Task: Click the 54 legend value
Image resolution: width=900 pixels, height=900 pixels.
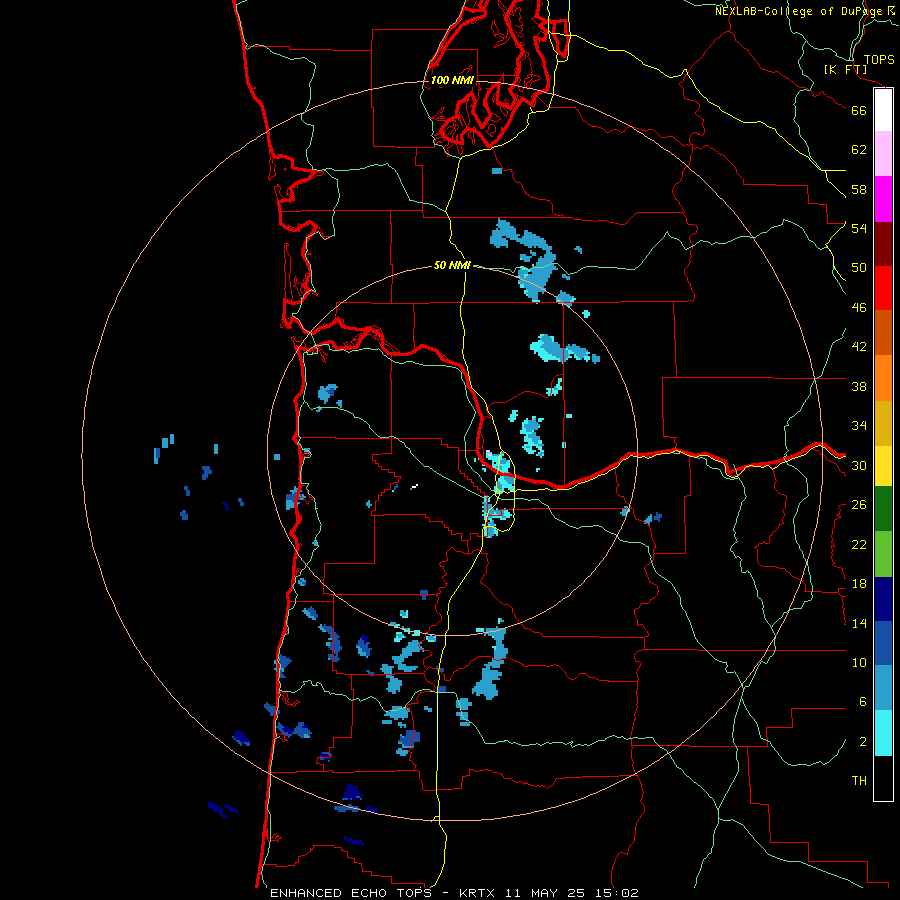Action: (859, 228)
